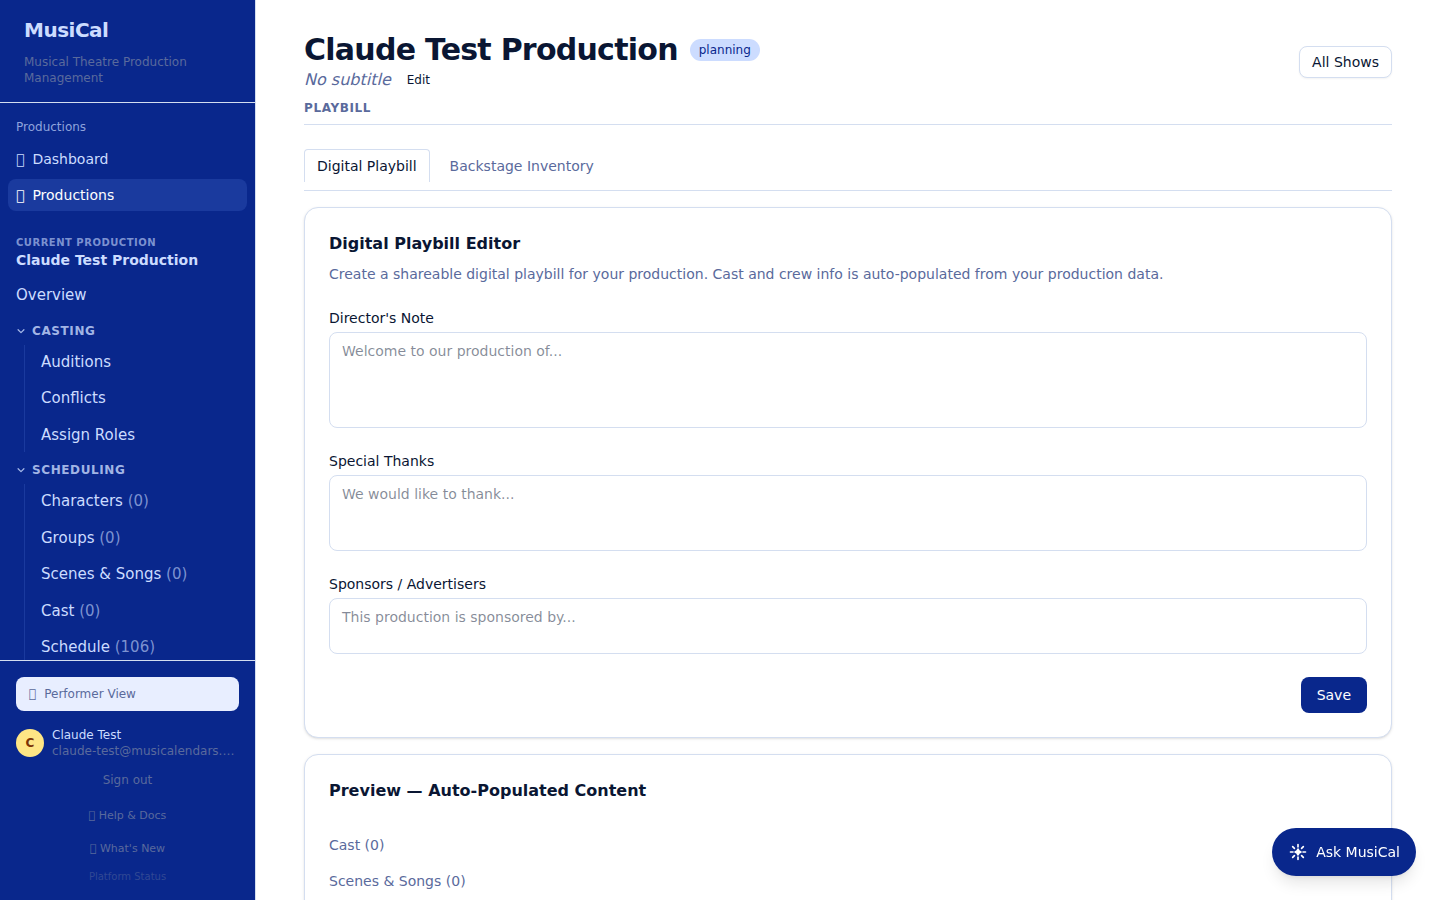Click Cast (0) in the preview section

point(357,845)
